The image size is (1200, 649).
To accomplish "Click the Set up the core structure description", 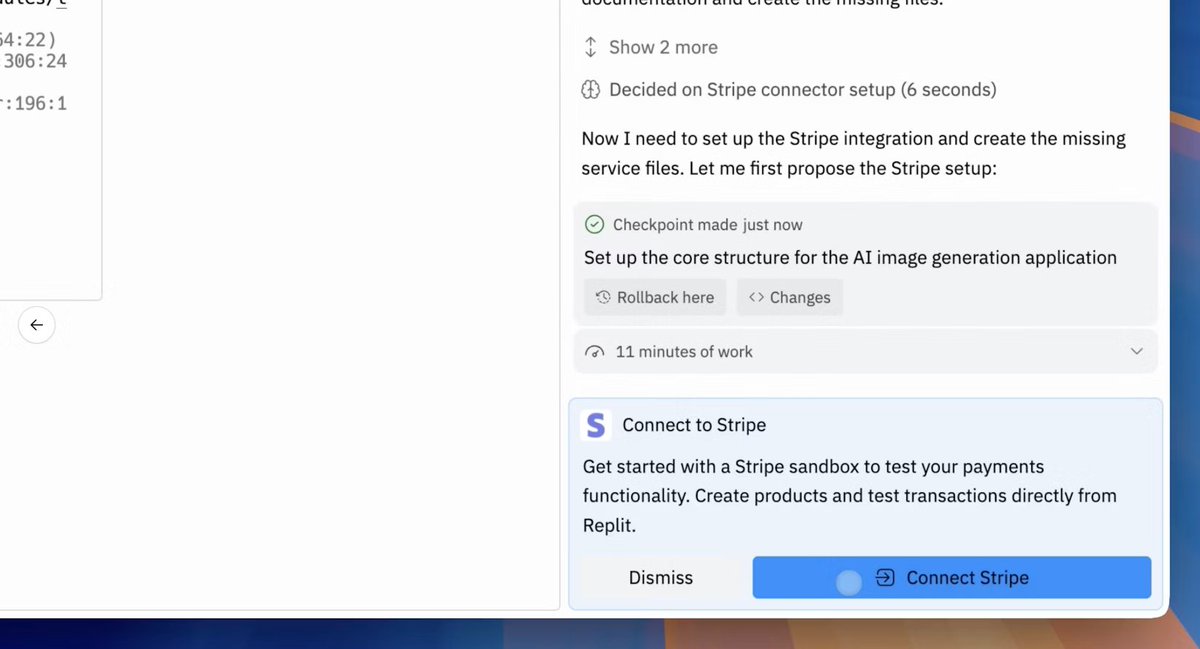I will [850, 257].
